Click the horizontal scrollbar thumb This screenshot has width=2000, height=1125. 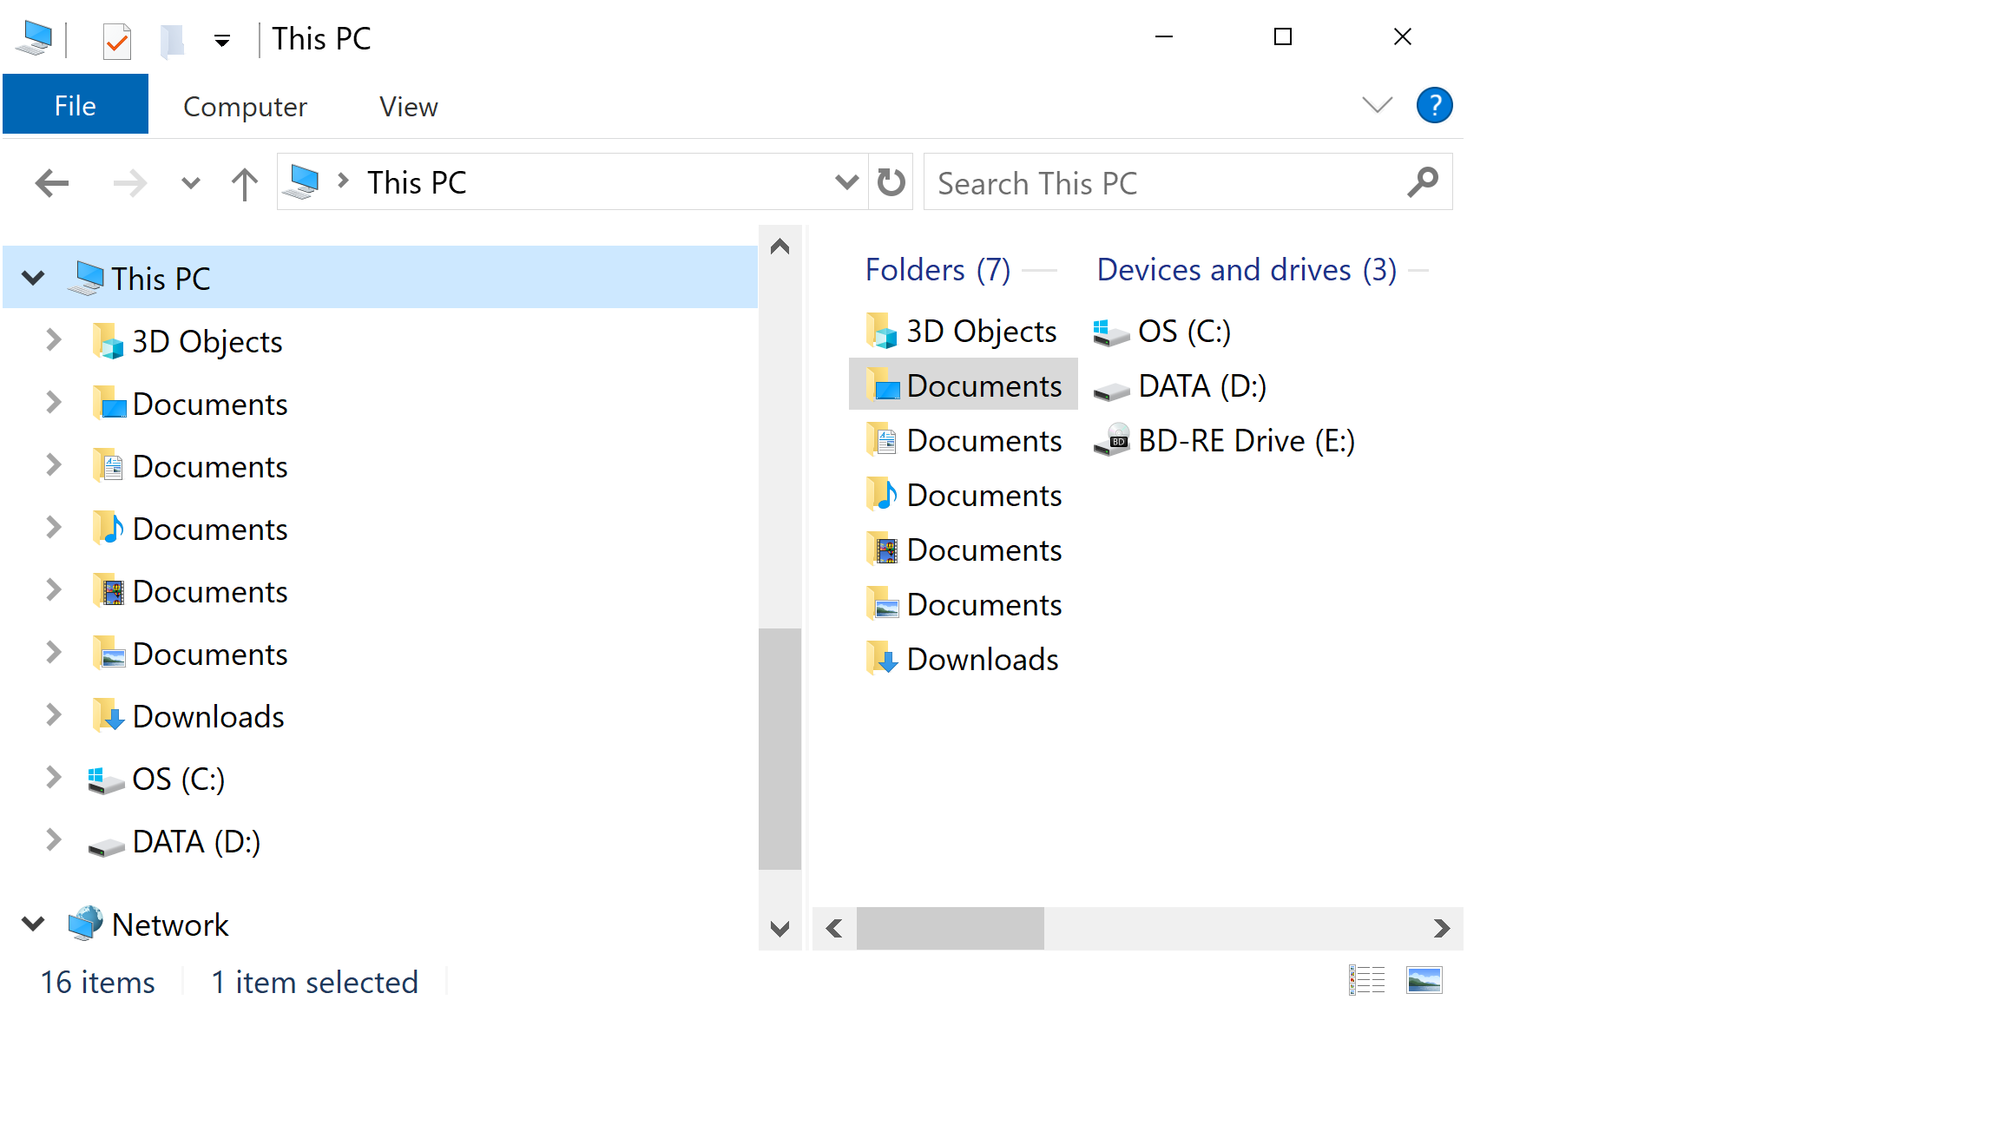click(950, 929)
